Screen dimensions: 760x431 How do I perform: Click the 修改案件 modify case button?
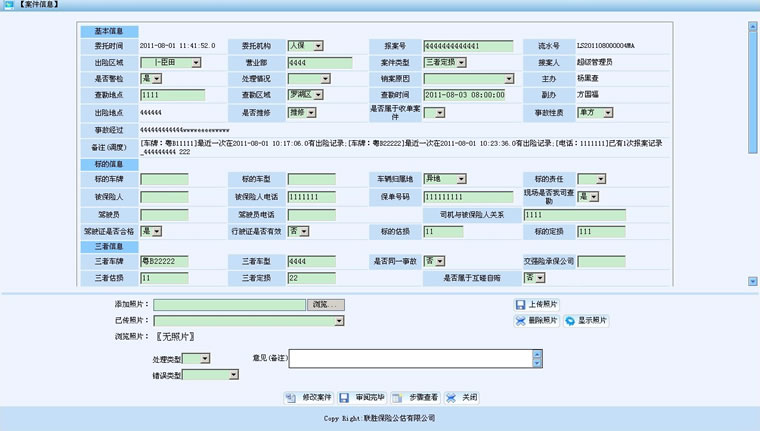(309, 398)
